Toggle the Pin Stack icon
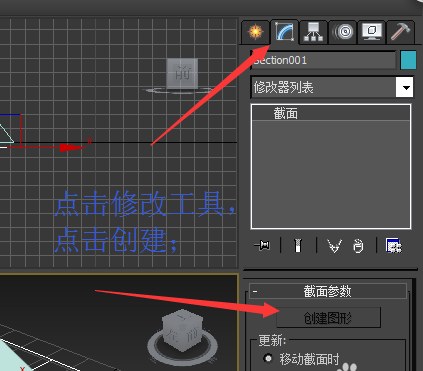 point(262,246)
